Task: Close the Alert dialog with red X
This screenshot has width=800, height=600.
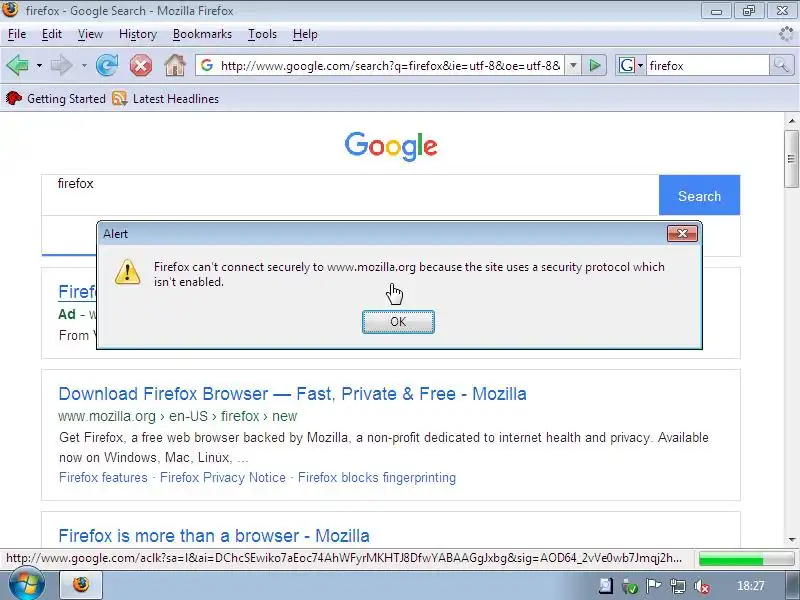Action: point(682,234)
